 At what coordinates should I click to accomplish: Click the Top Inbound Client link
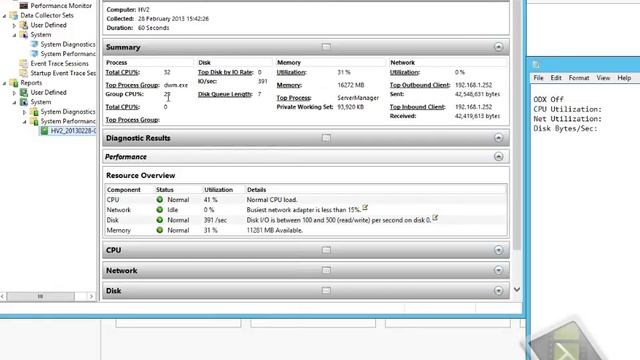click(x=417, y=107)
